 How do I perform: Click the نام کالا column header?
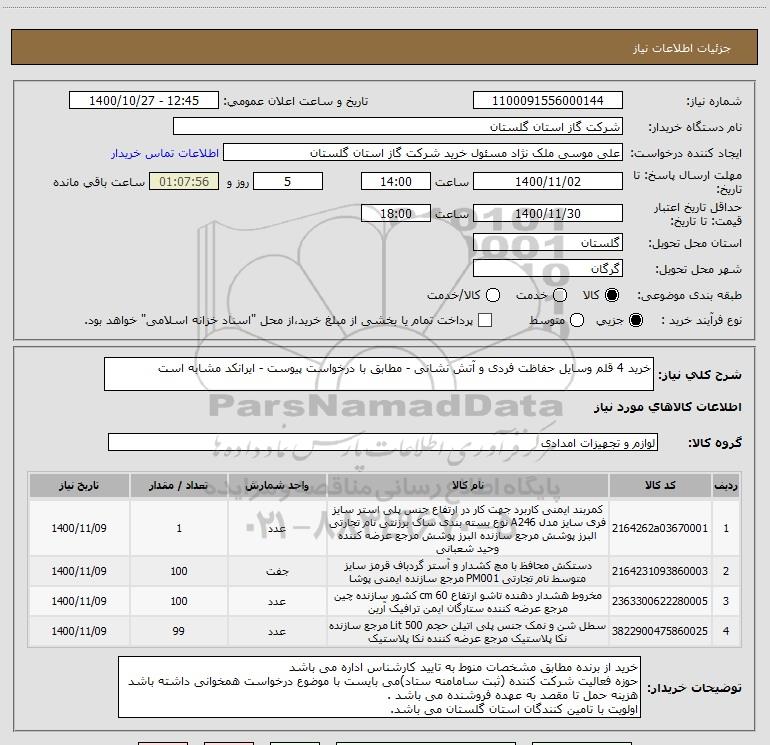tap(468, 486)
